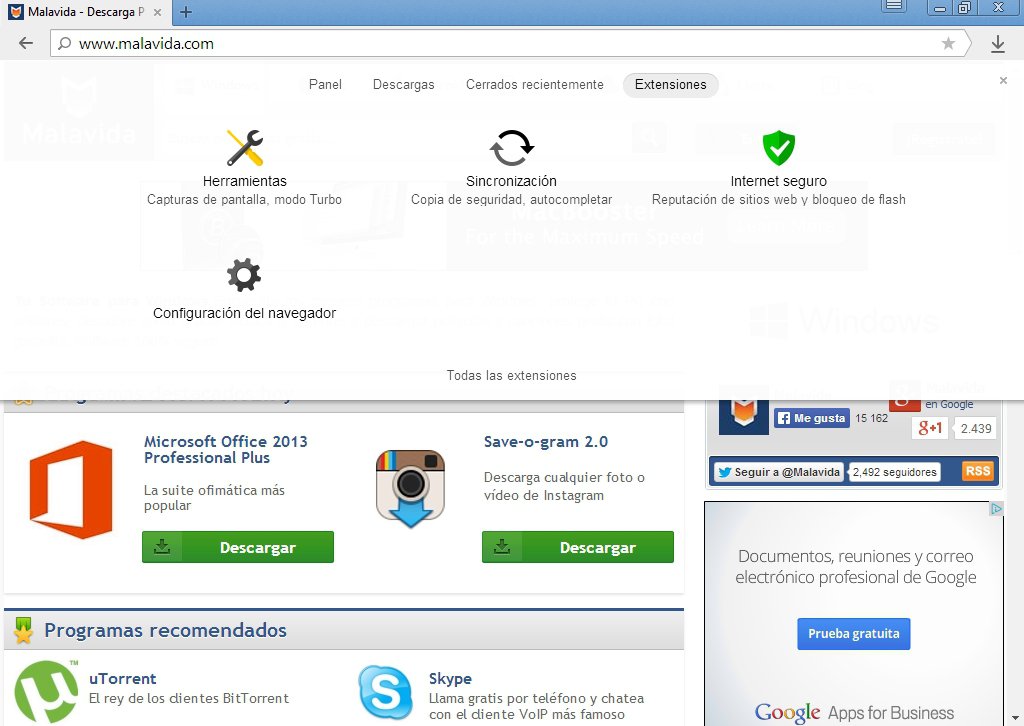Screen dimensions: 1024x726
Task: Click Prueba gratuita in the Google ad
Action: (853, 633)
